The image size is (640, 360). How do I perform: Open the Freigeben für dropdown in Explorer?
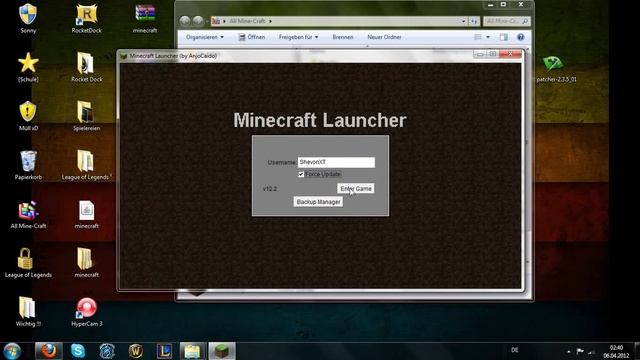(298, 37)
